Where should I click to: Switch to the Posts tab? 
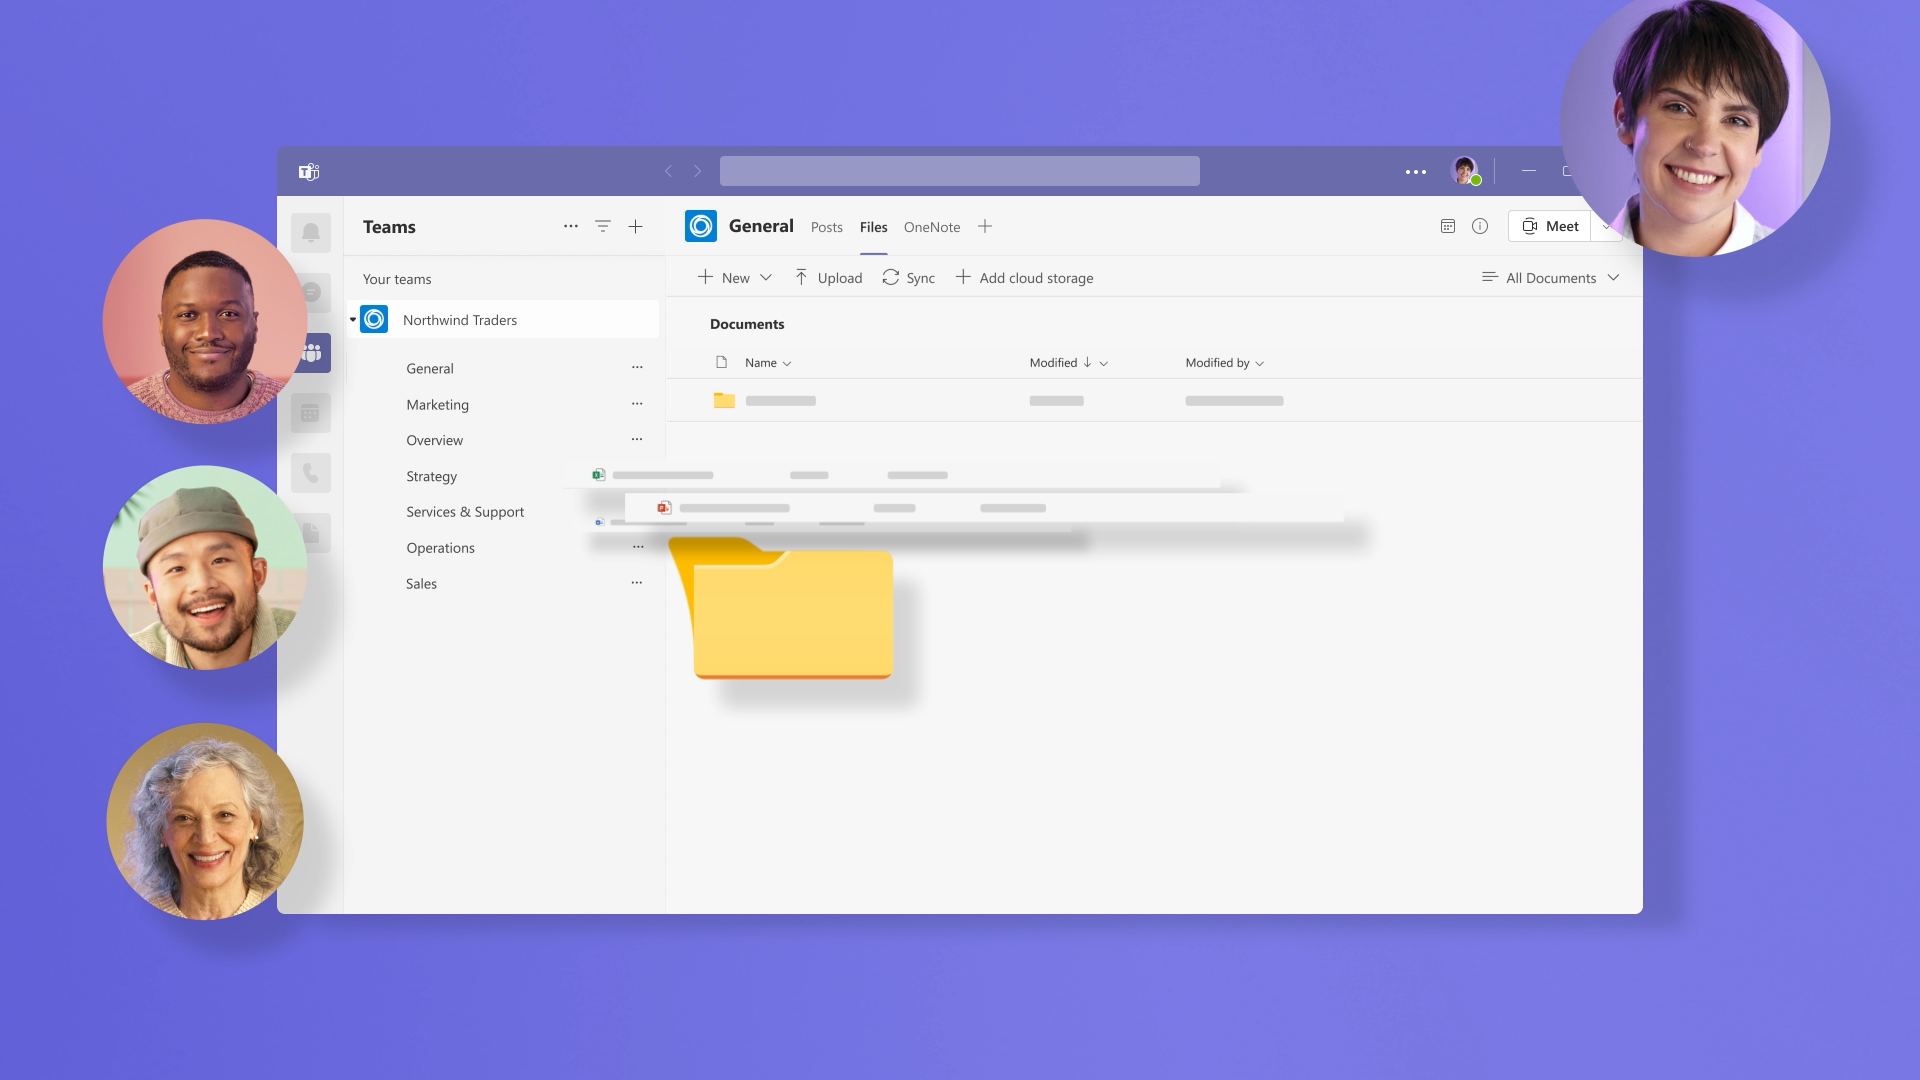tap(827, 227)
